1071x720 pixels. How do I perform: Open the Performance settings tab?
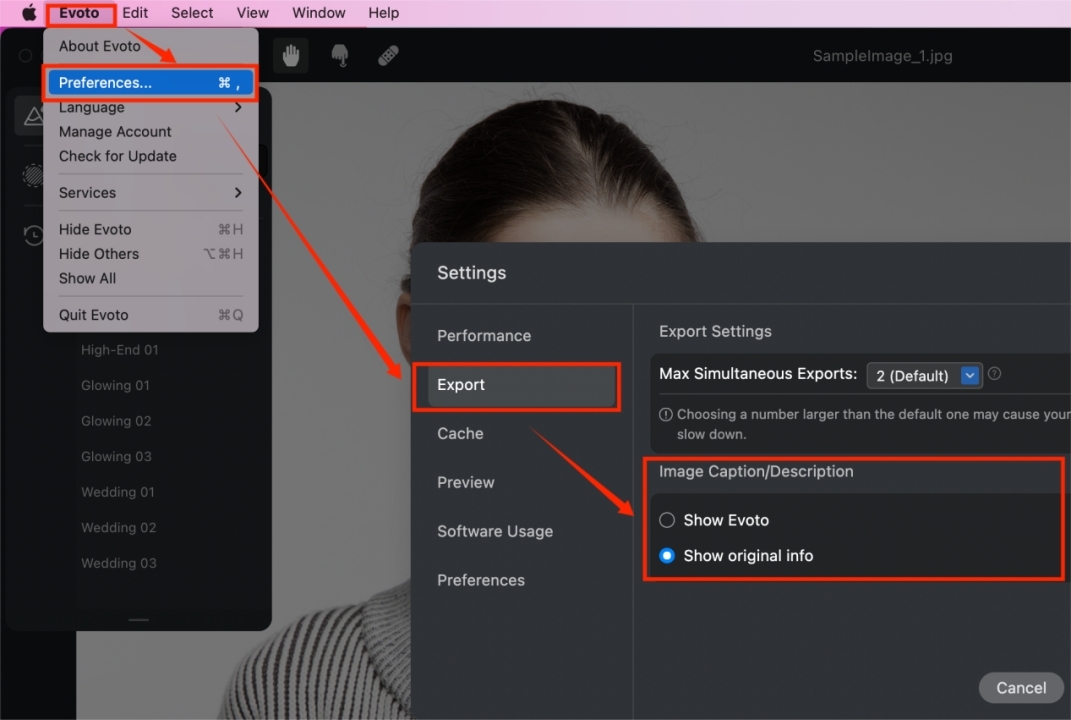coord(484,336)
